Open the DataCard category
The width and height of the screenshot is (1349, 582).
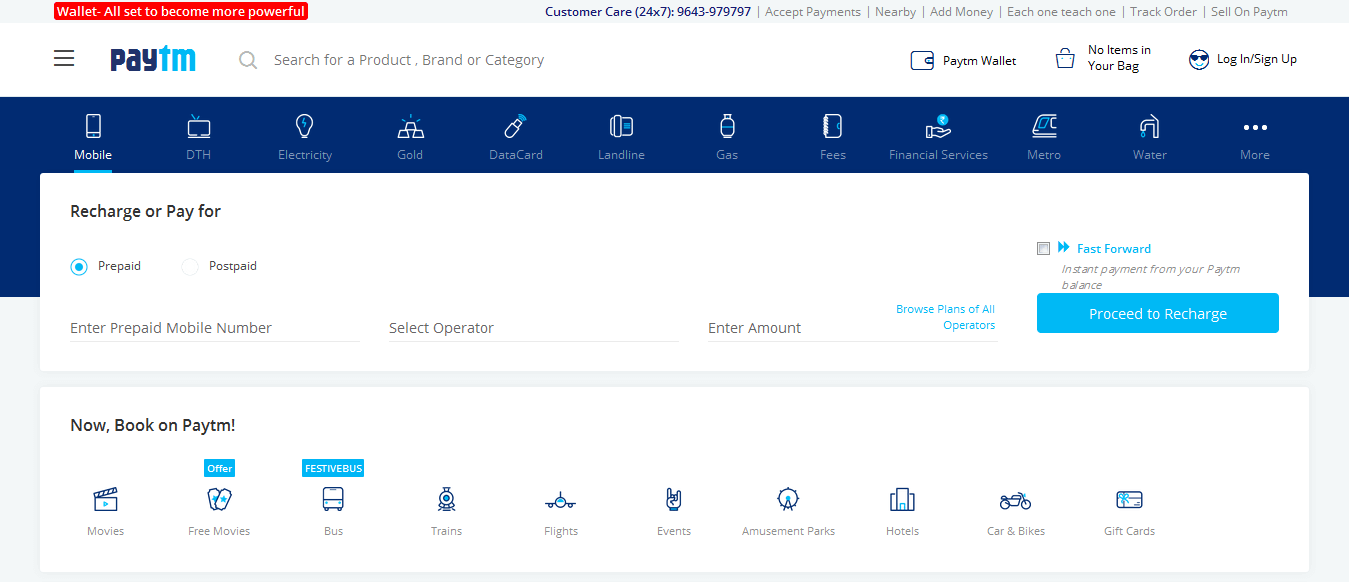515,138
